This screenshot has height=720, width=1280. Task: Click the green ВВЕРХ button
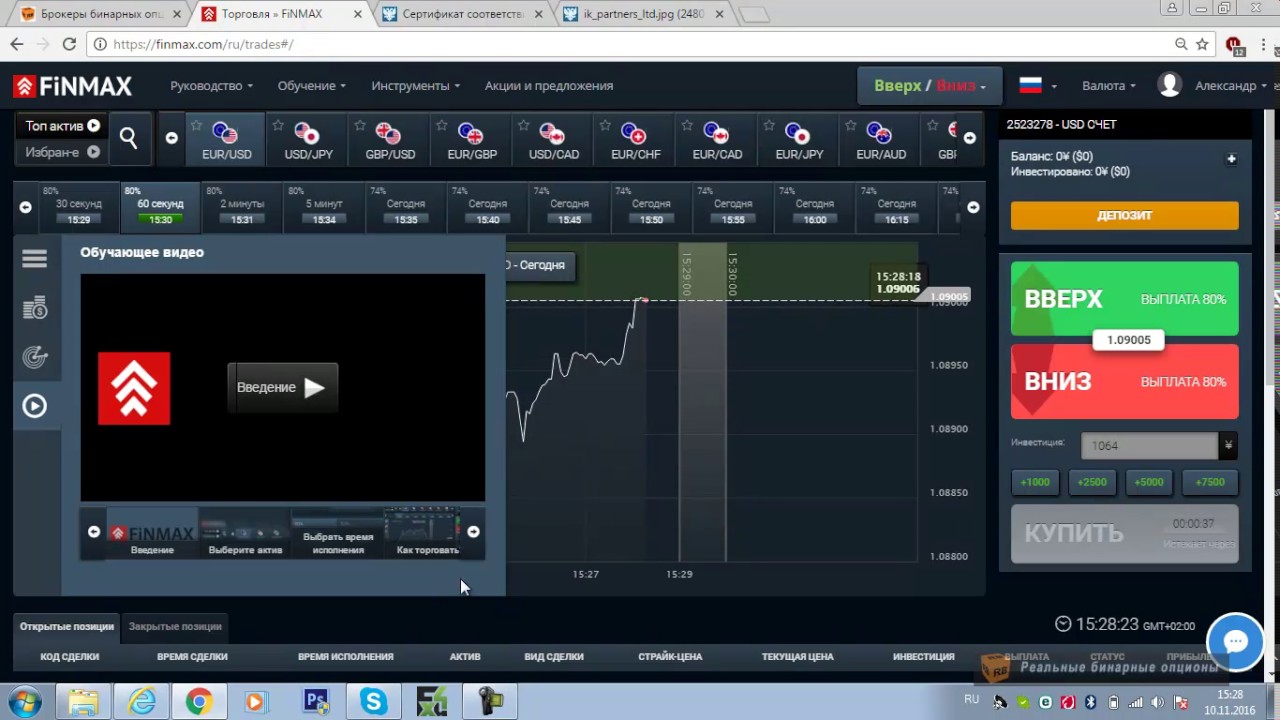coord(1124,299)
